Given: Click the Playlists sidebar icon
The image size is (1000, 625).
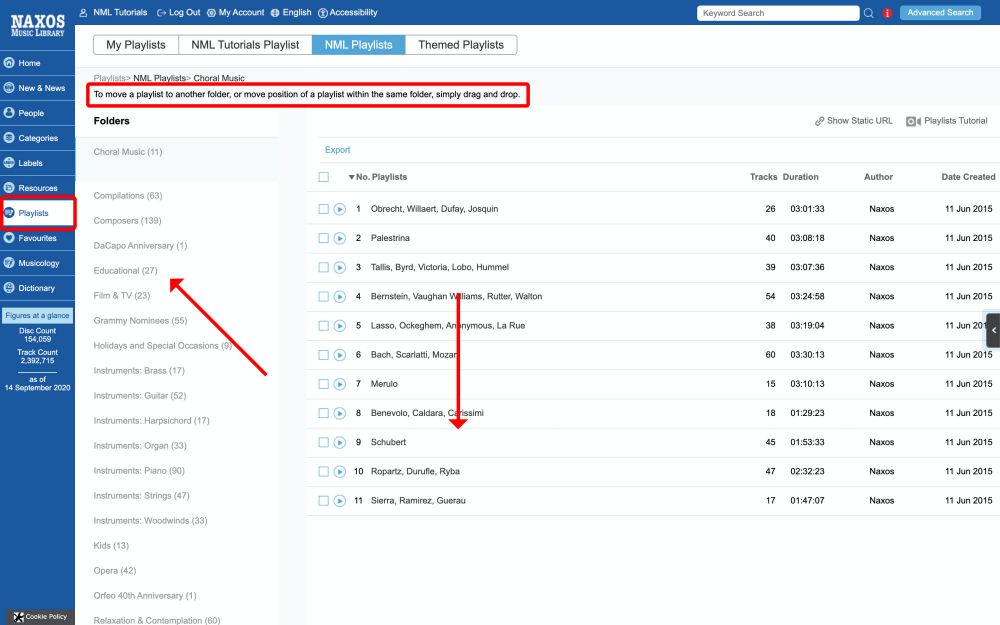Looking at the screenshot, I should [x=9, y=212].
